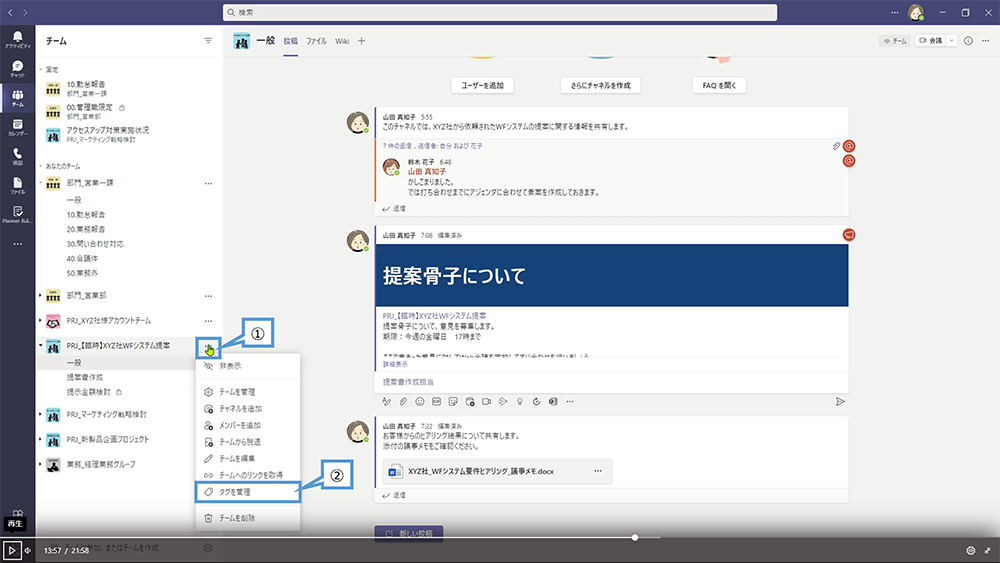Click the schedule meeting icon in compose toolbar
Viewport: 1000px width, 563px height.
(470, 402)
